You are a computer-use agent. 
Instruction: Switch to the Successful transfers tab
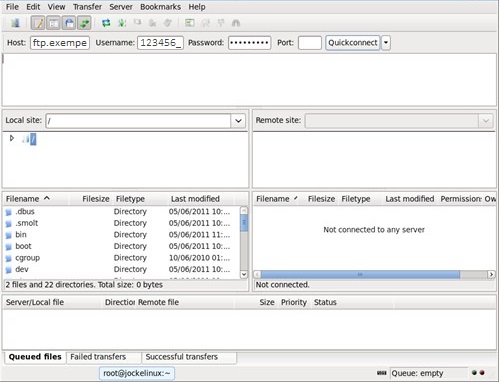point(189,357)
